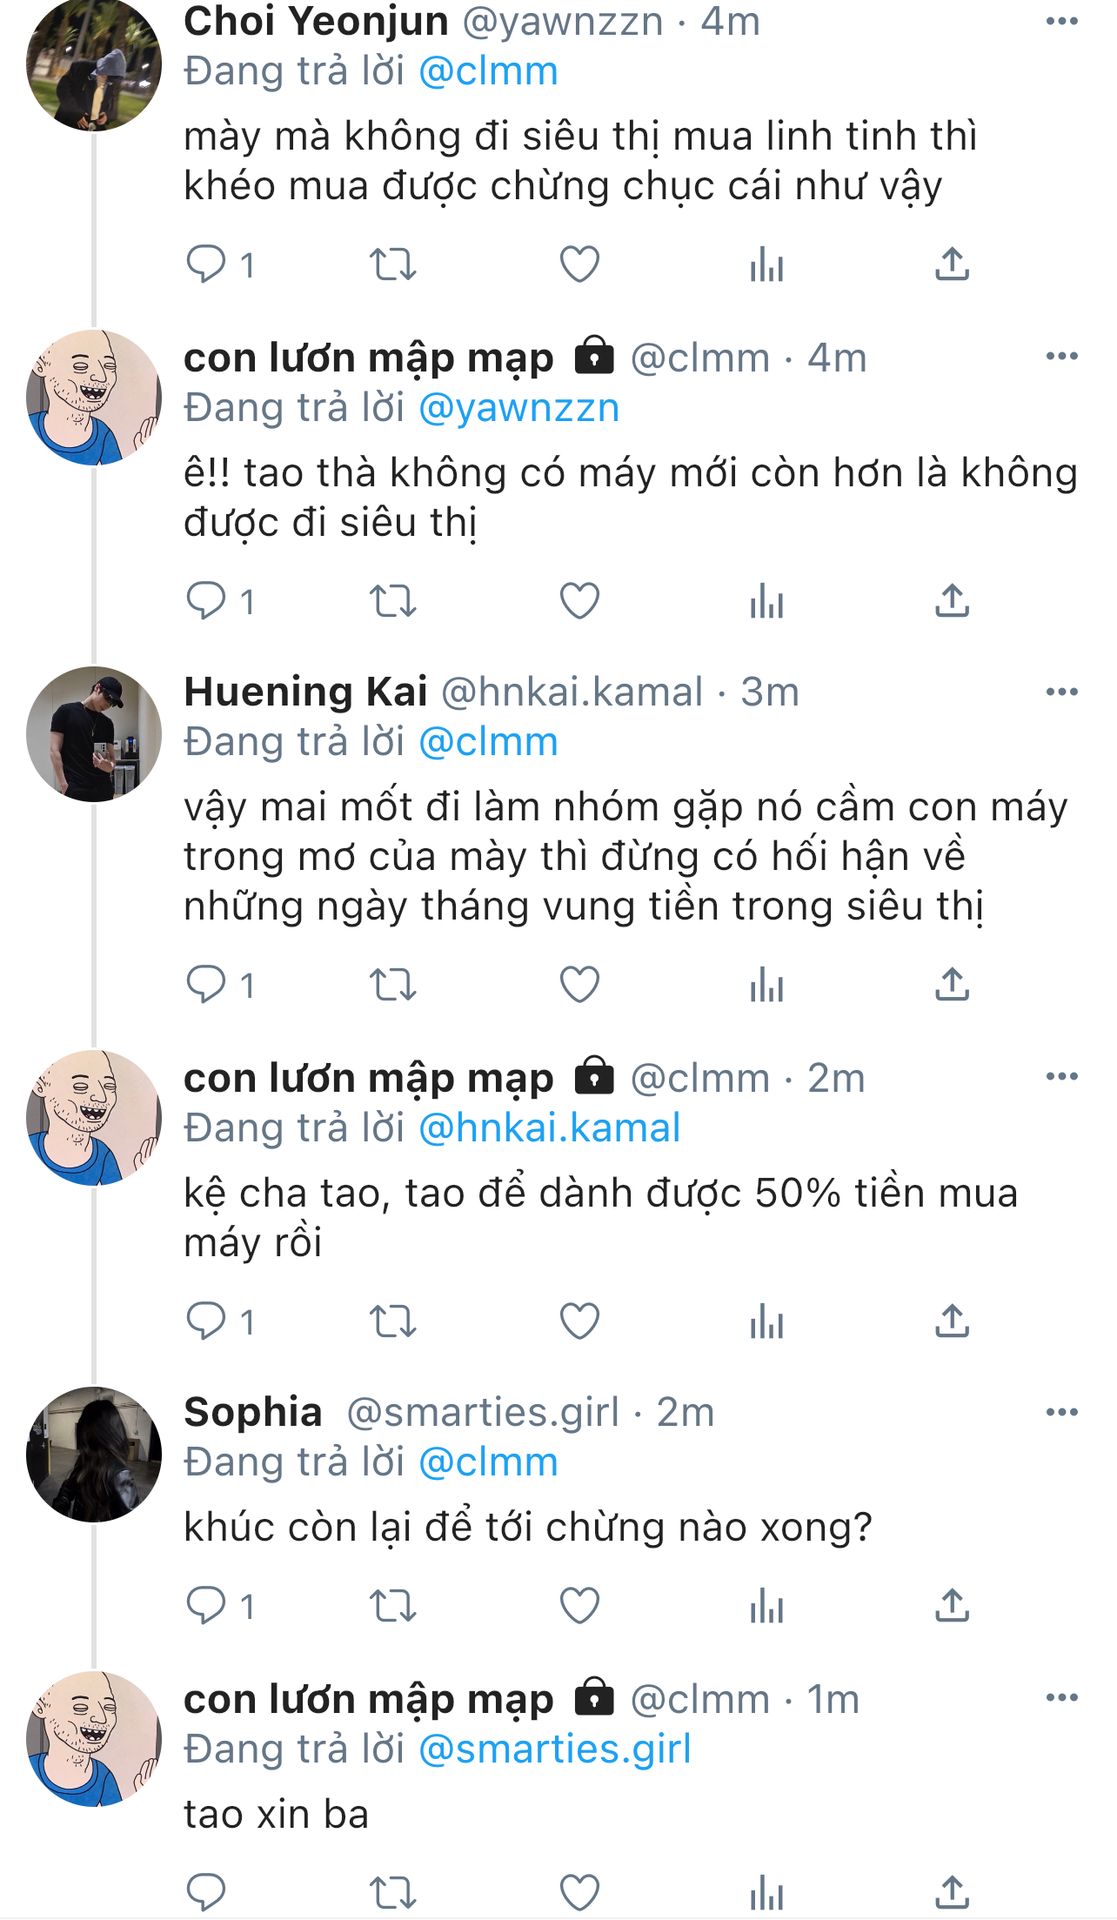Image resolution: width=1117 pixels, height=1920 pixels.
Task: Open more options for Choi Yeonjun's tweet
Action: 1061,21
